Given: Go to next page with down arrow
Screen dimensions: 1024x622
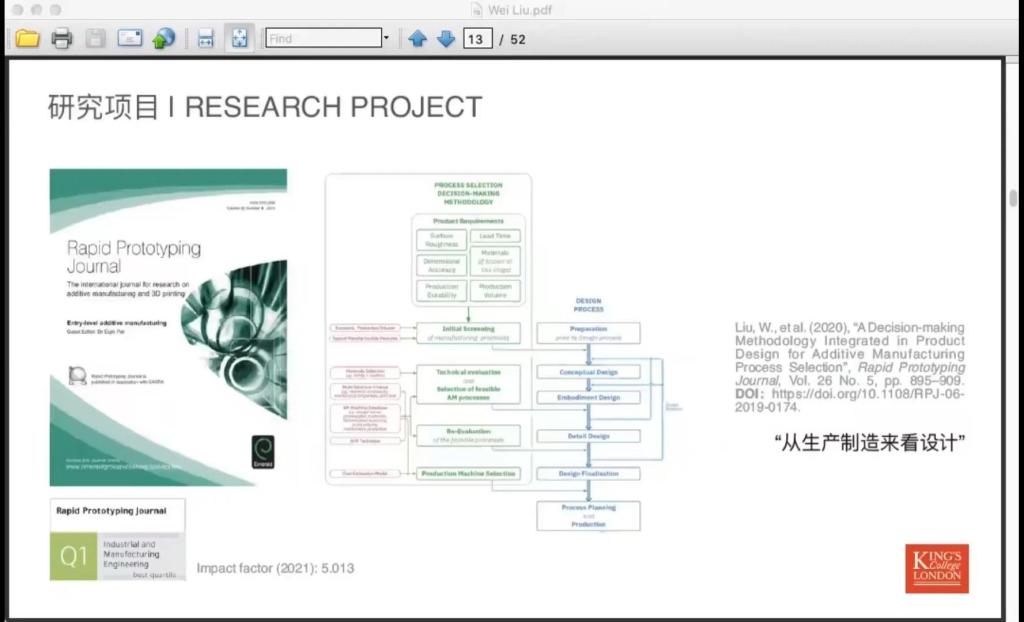Looking at the screenshot, I should [446, 39].
